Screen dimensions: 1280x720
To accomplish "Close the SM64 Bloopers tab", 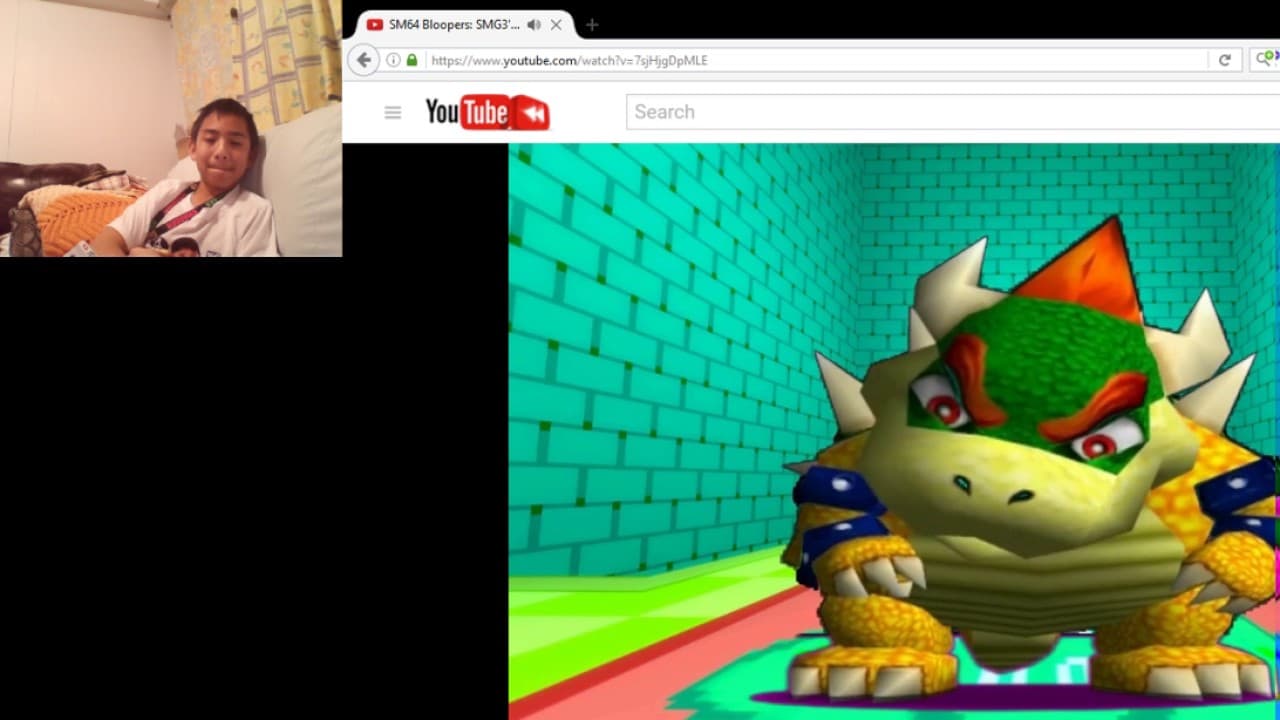I will pyautogui.click(x=556, y=25).
